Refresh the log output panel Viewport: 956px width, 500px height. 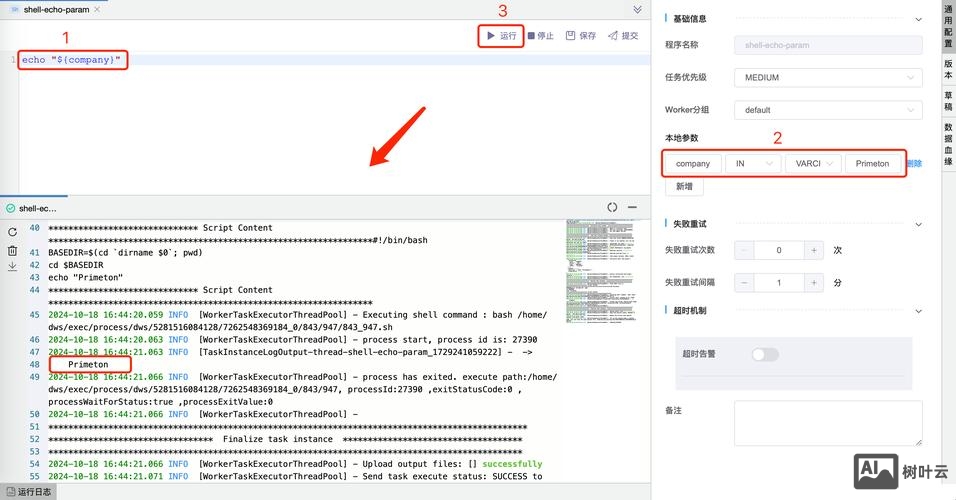pyautogui.click(x=12, y=232)
